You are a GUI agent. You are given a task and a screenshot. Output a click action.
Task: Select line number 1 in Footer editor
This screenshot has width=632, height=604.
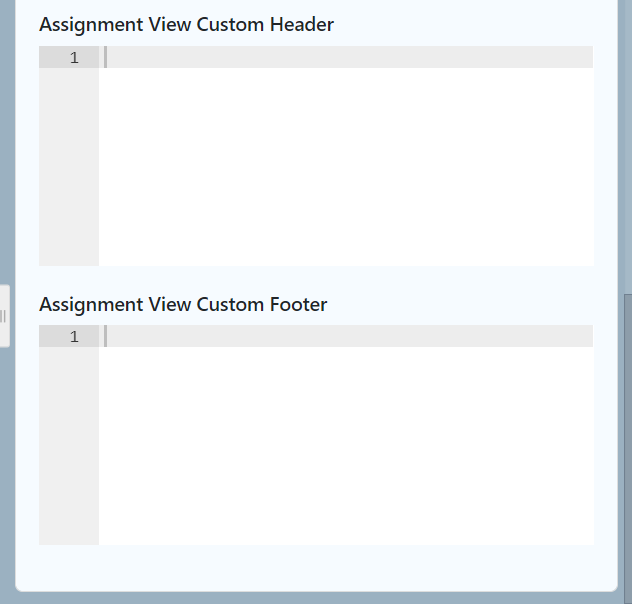(x=74, y=337)
